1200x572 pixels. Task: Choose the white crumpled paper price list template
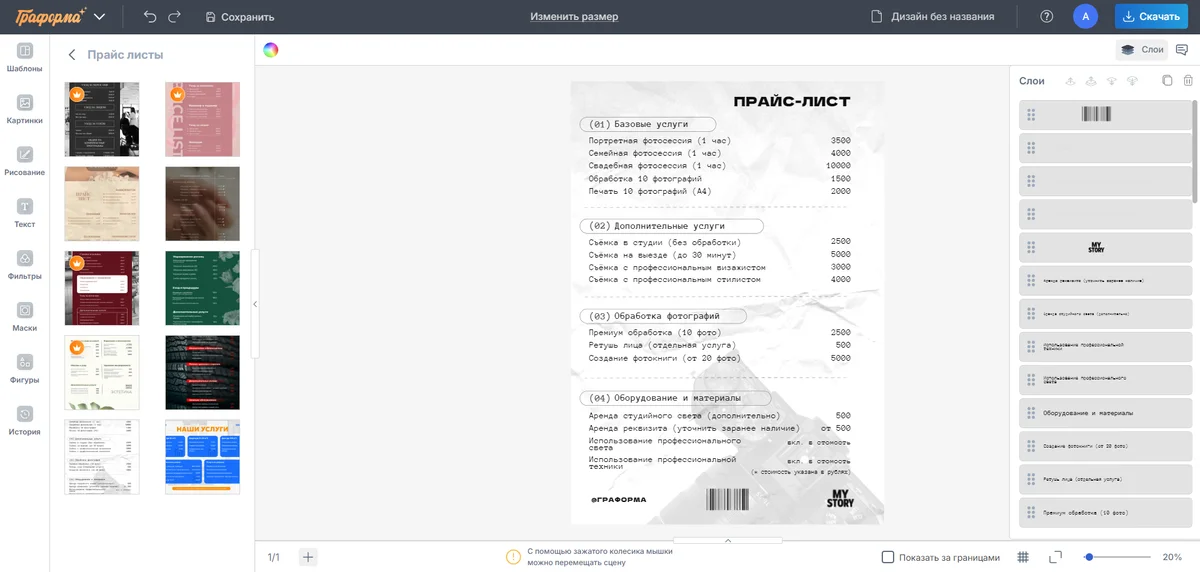(102, 457)
